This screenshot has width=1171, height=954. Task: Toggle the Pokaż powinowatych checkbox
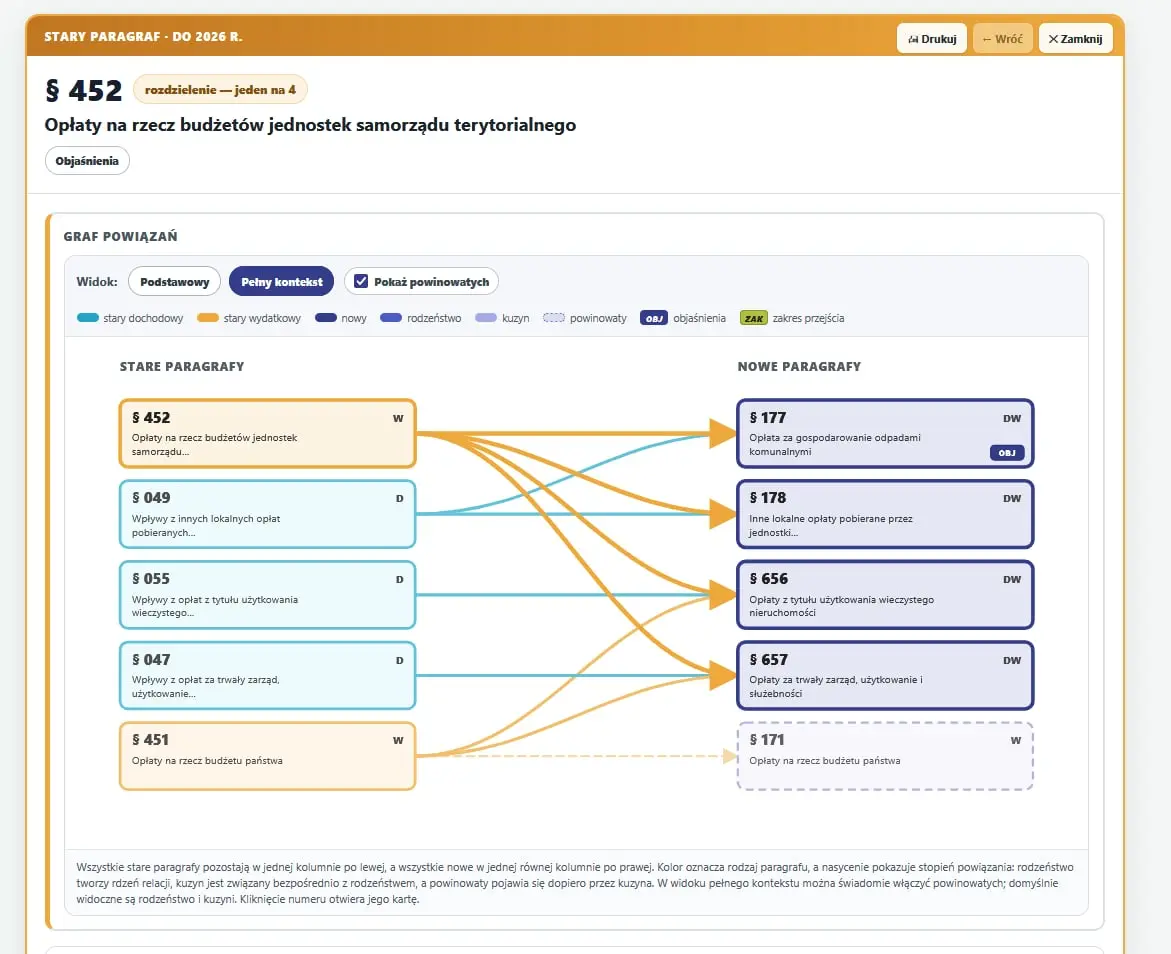click(361, 281)
